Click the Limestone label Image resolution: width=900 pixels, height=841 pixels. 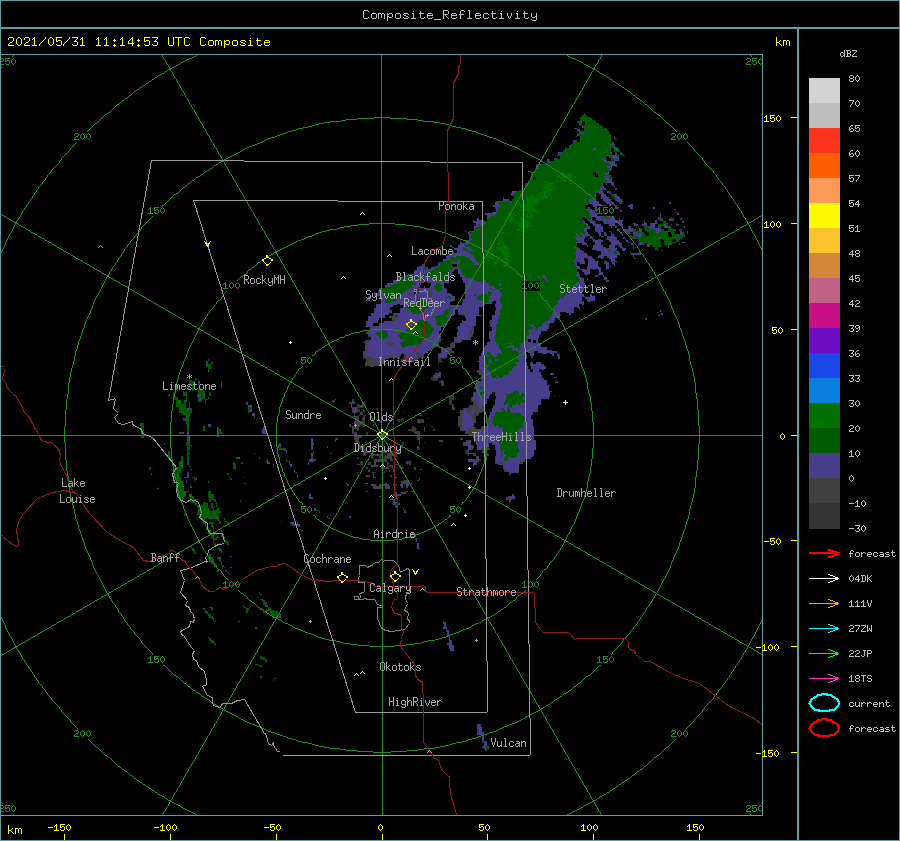[x=189, y=386]
